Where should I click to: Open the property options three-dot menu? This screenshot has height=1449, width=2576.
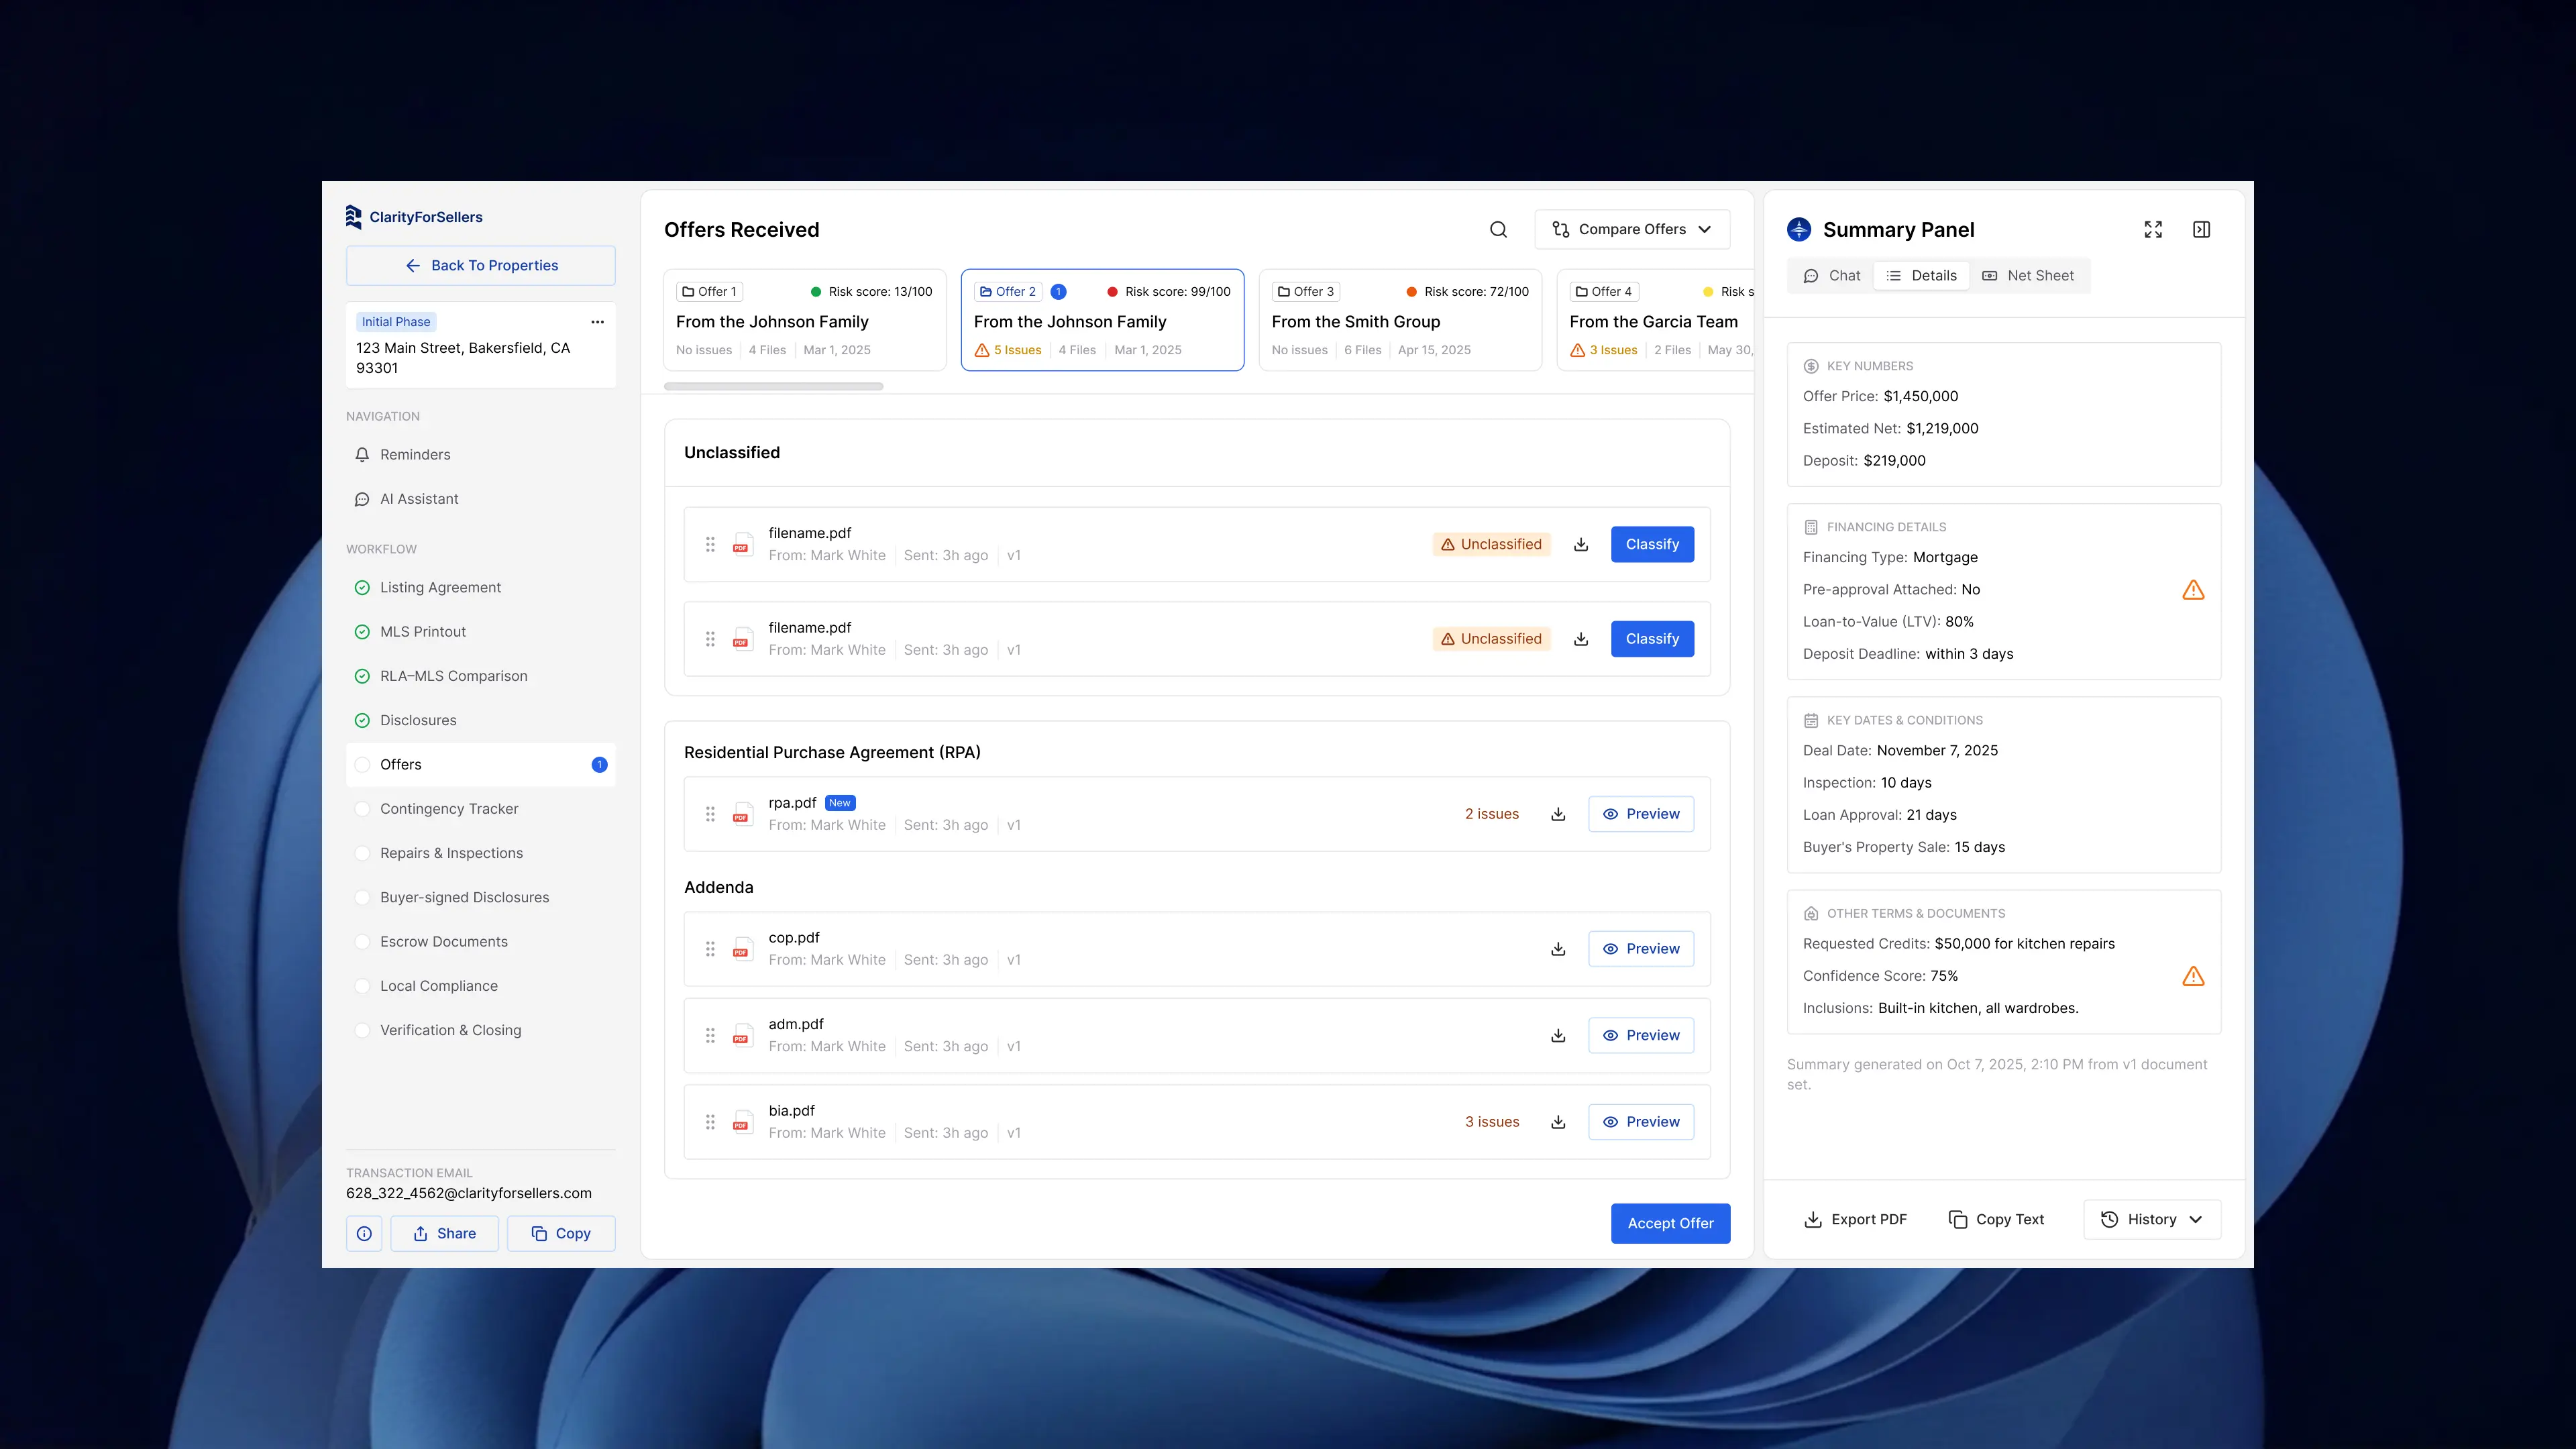(x=597, y=322)
